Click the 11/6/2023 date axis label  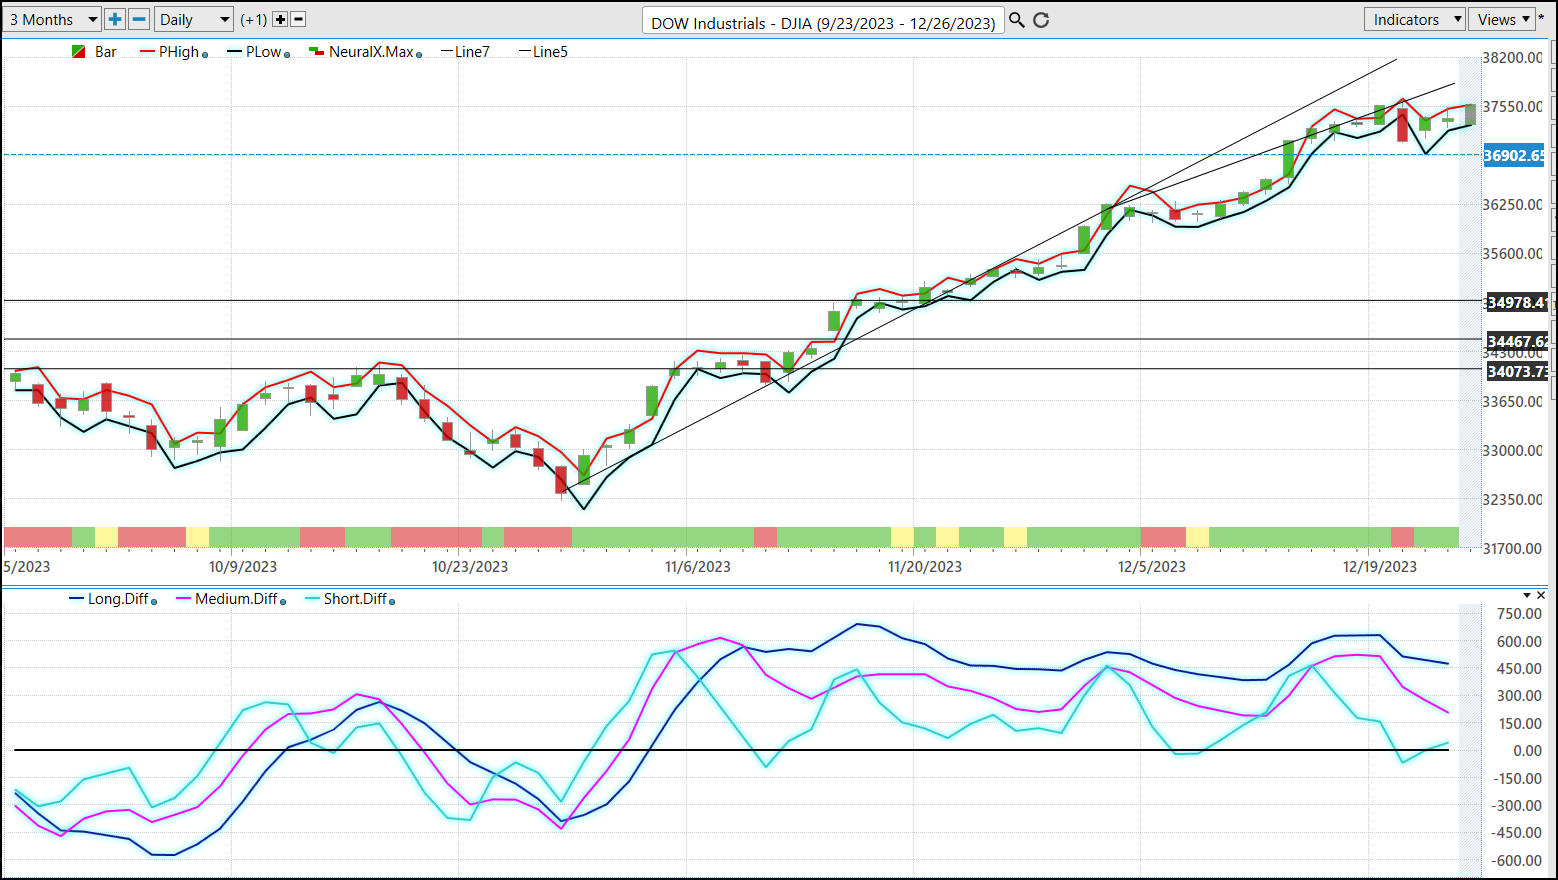(698, 567)
